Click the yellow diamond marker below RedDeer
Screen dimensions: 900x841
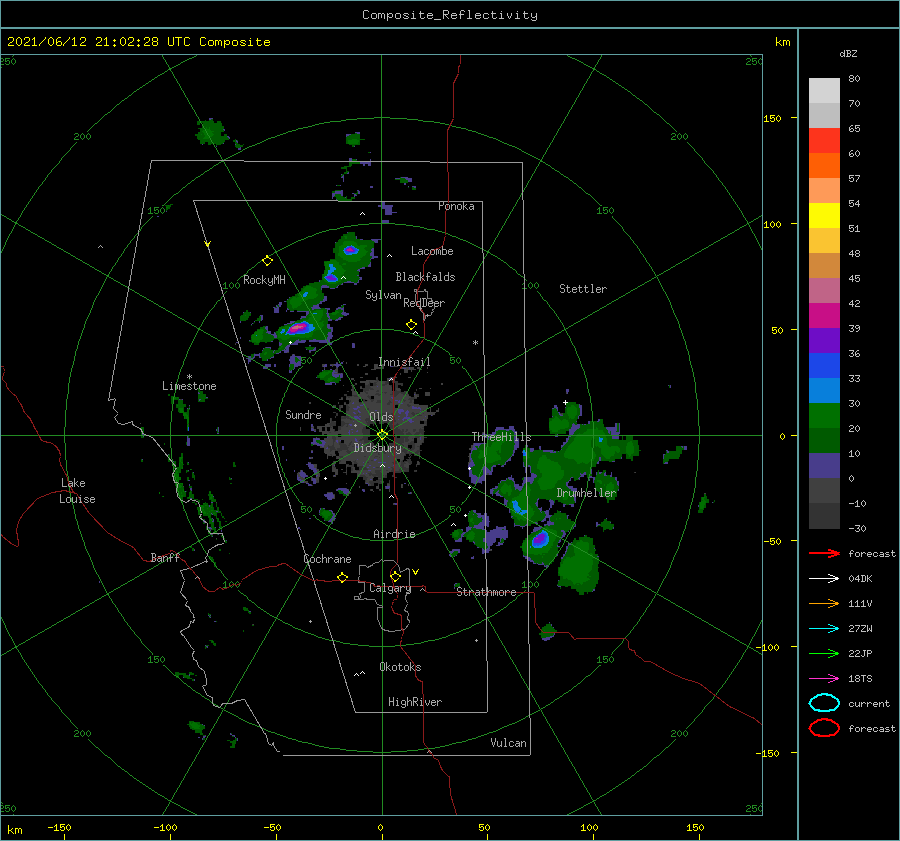411,325
